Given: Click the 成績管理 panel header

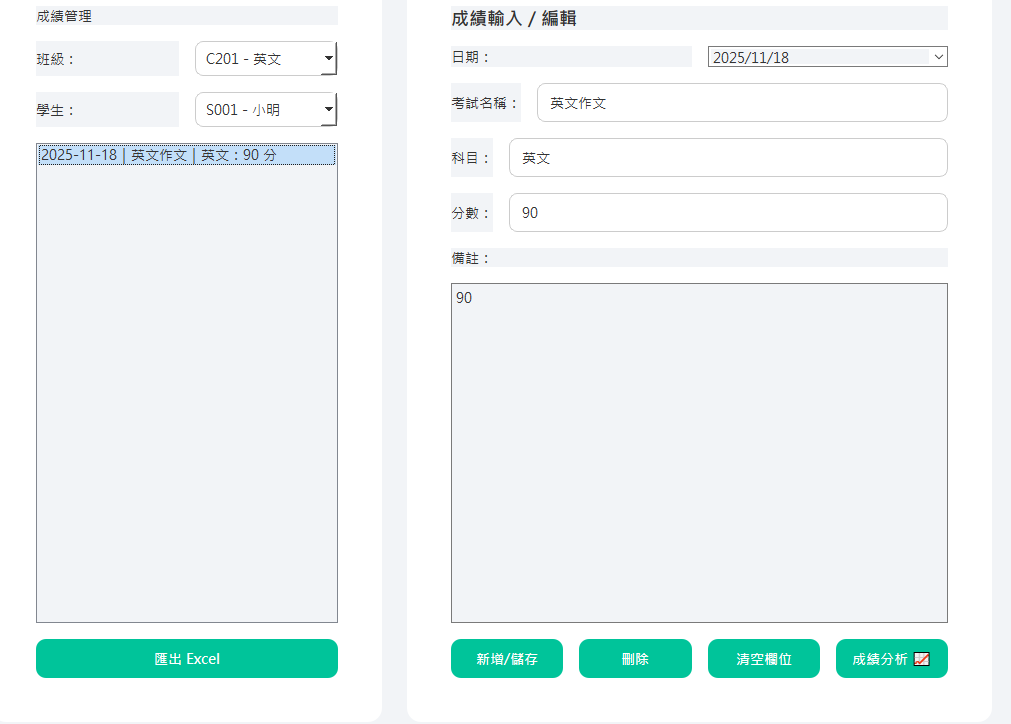Looking at the screenshot, I should [x=186, y=14].
